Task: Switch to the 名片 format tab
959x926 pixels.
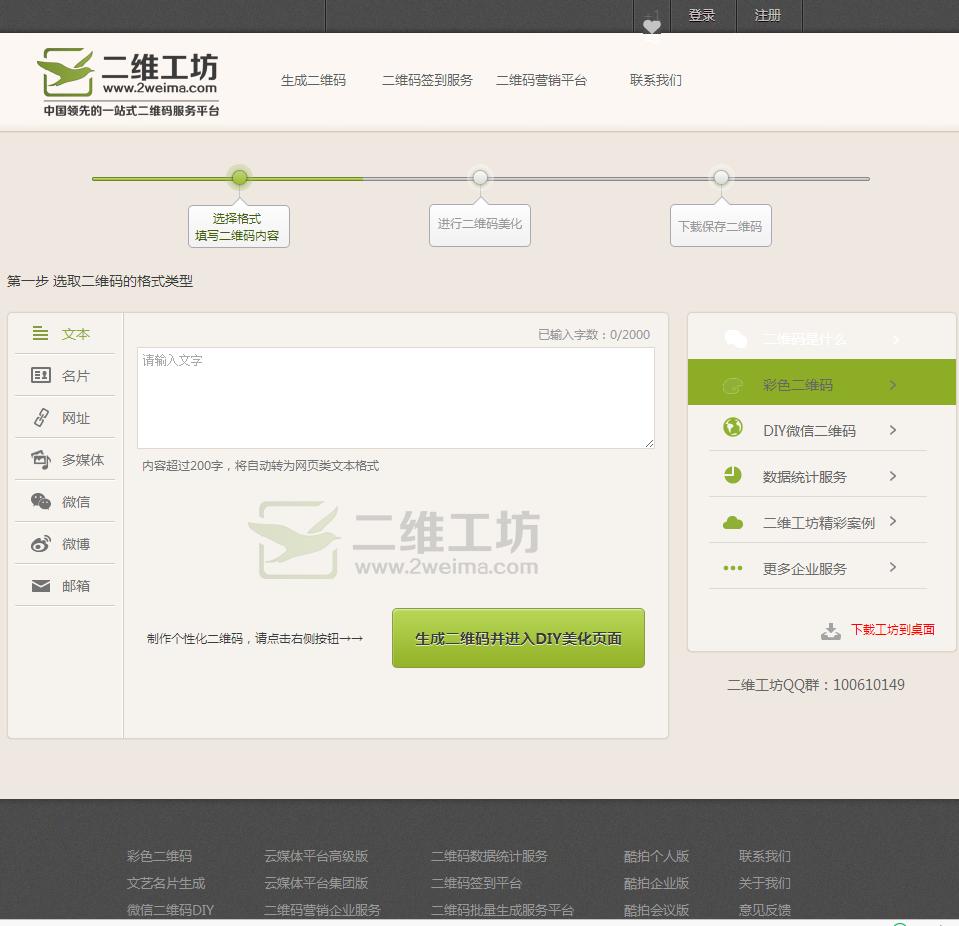Action: point(65,375)
